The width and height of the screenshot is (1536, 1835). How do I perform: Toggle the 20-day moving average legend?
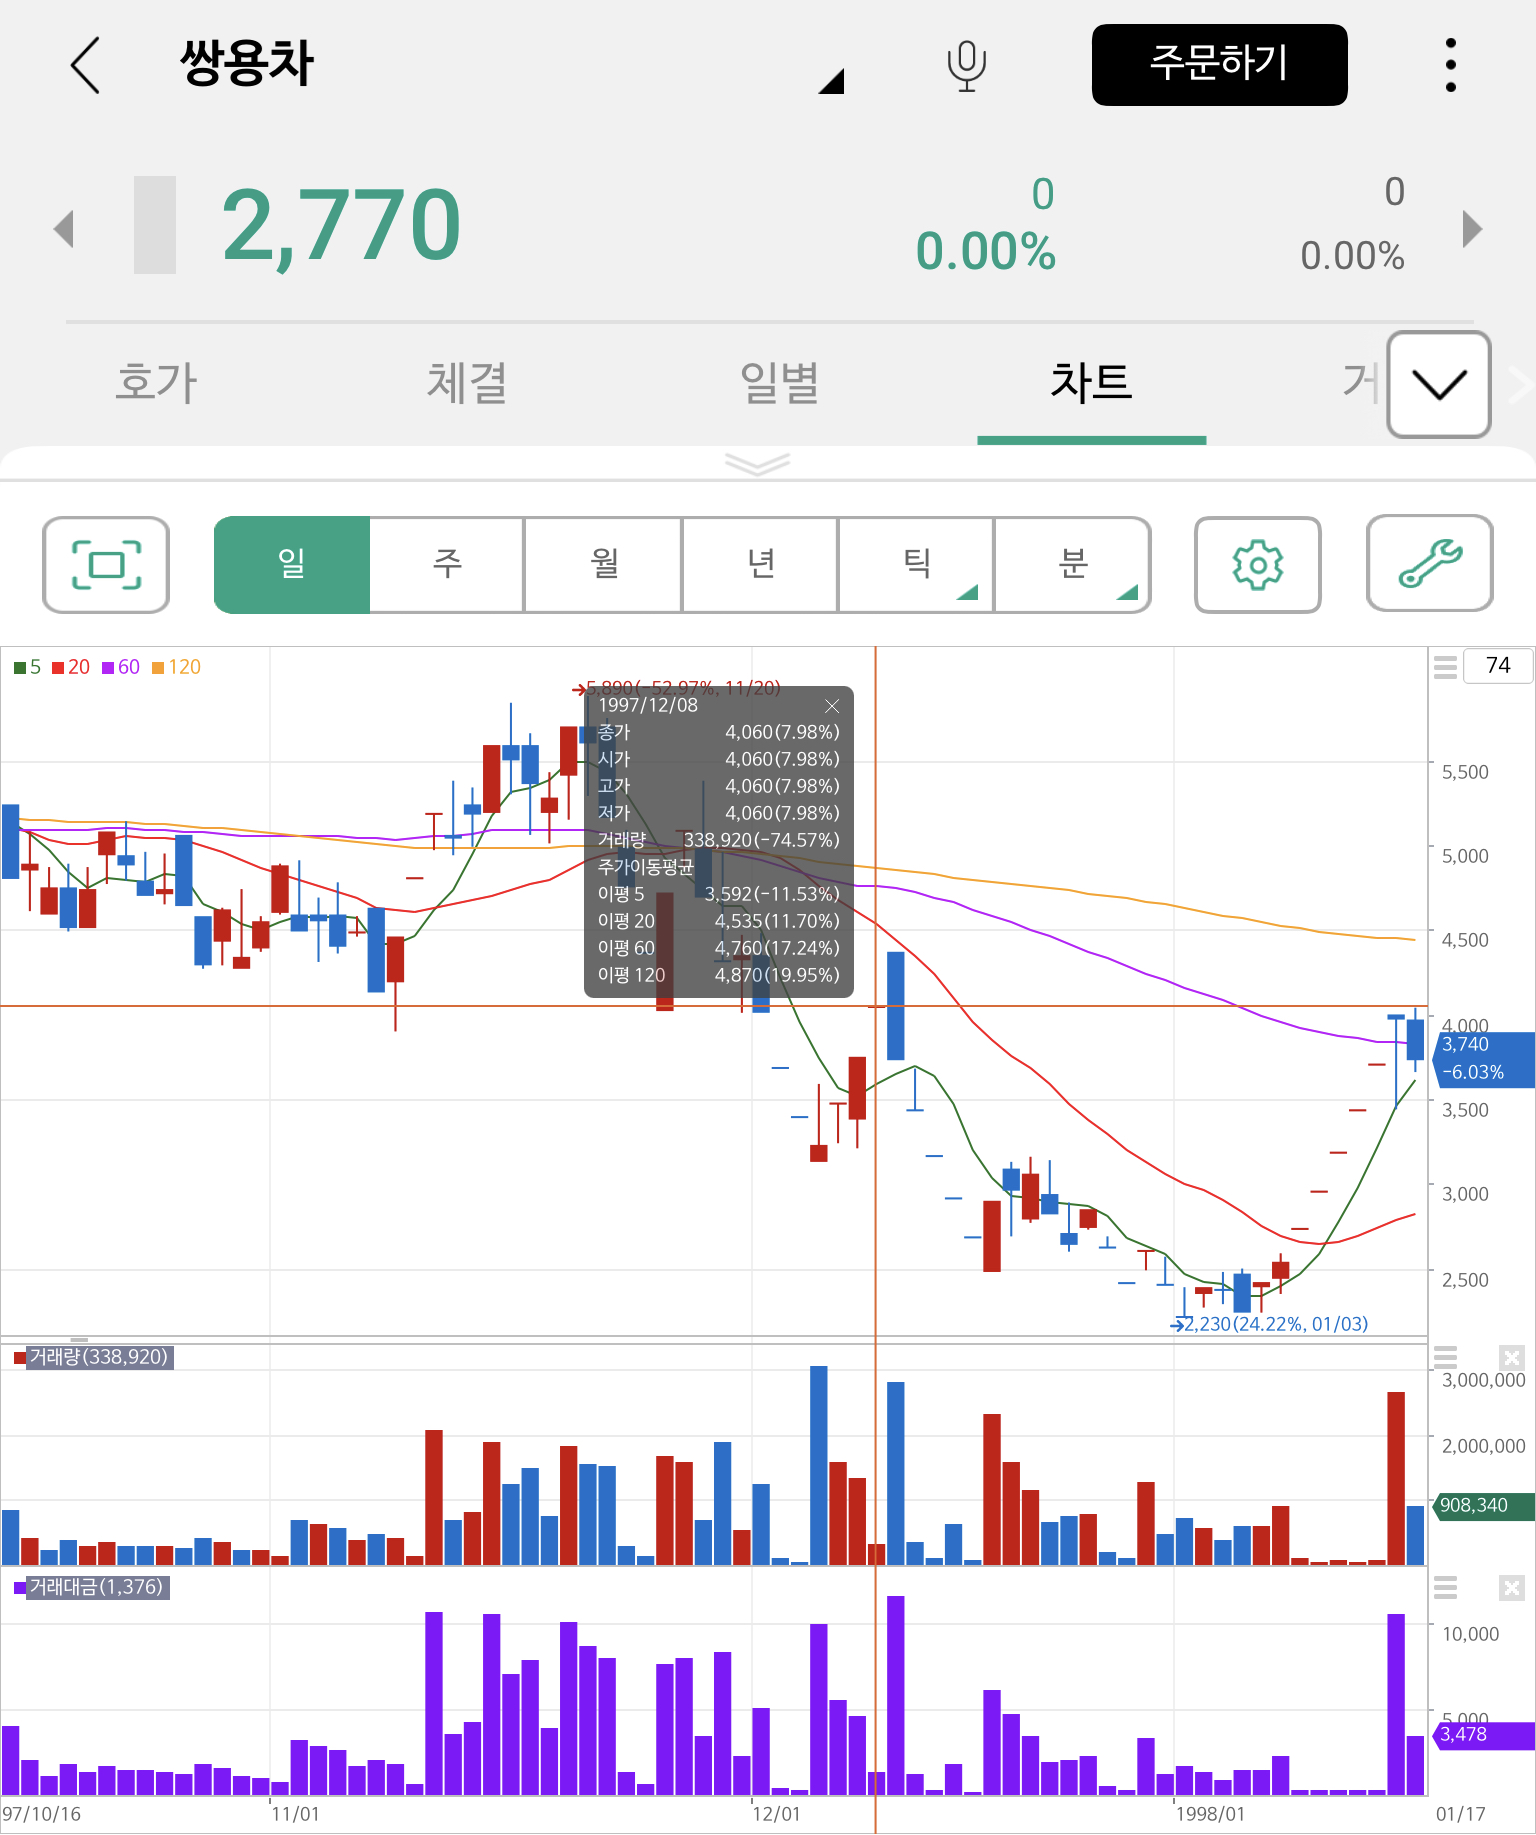click(71, 667)
